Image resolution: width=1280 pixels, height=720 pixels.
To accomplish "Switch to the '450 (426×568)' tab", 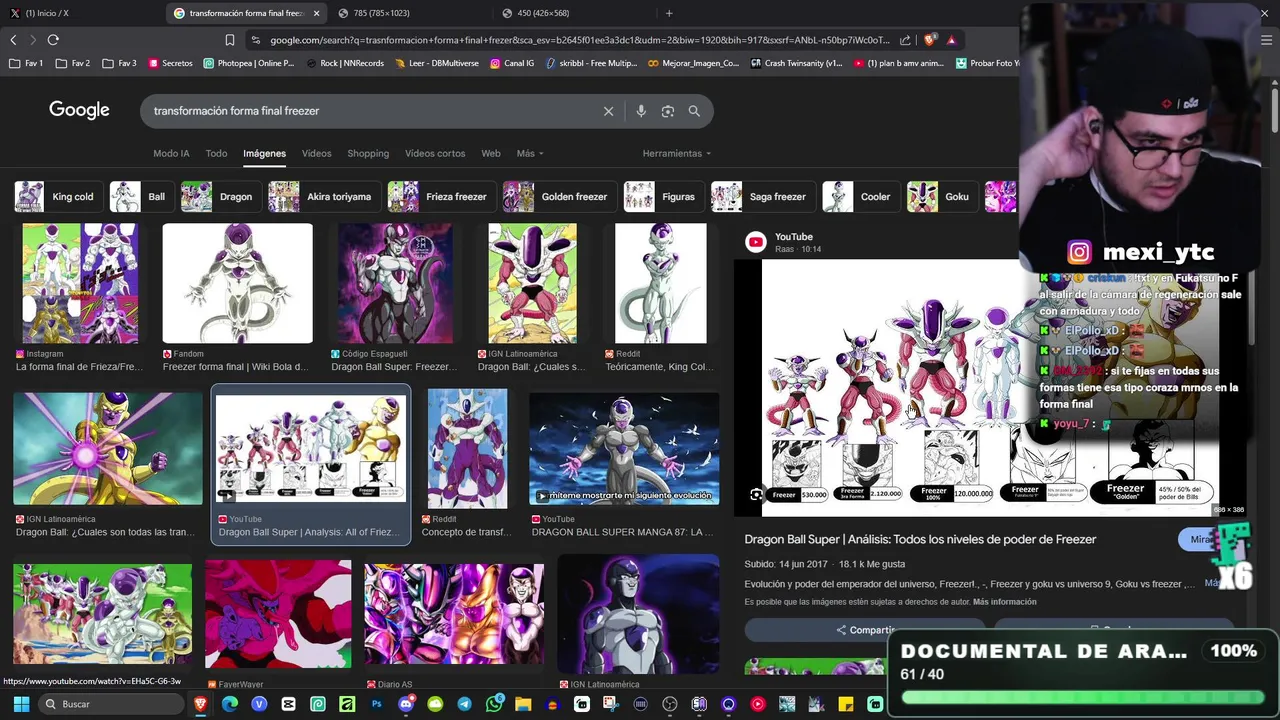I will pyautogui.click(x=575, y=13).
